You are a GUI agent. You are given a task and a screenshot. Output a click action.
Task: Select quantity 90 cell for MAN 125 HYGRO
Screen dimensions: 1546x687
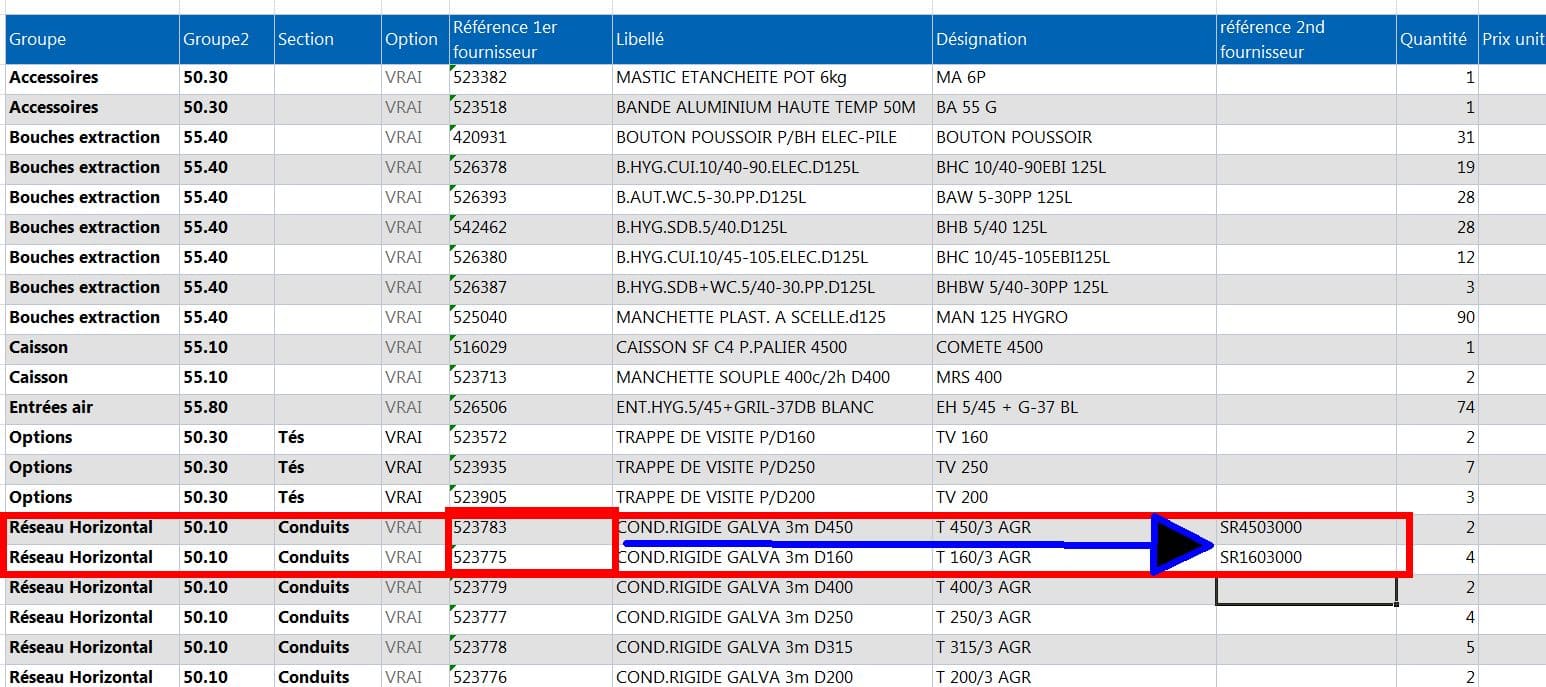(1437, 317)
